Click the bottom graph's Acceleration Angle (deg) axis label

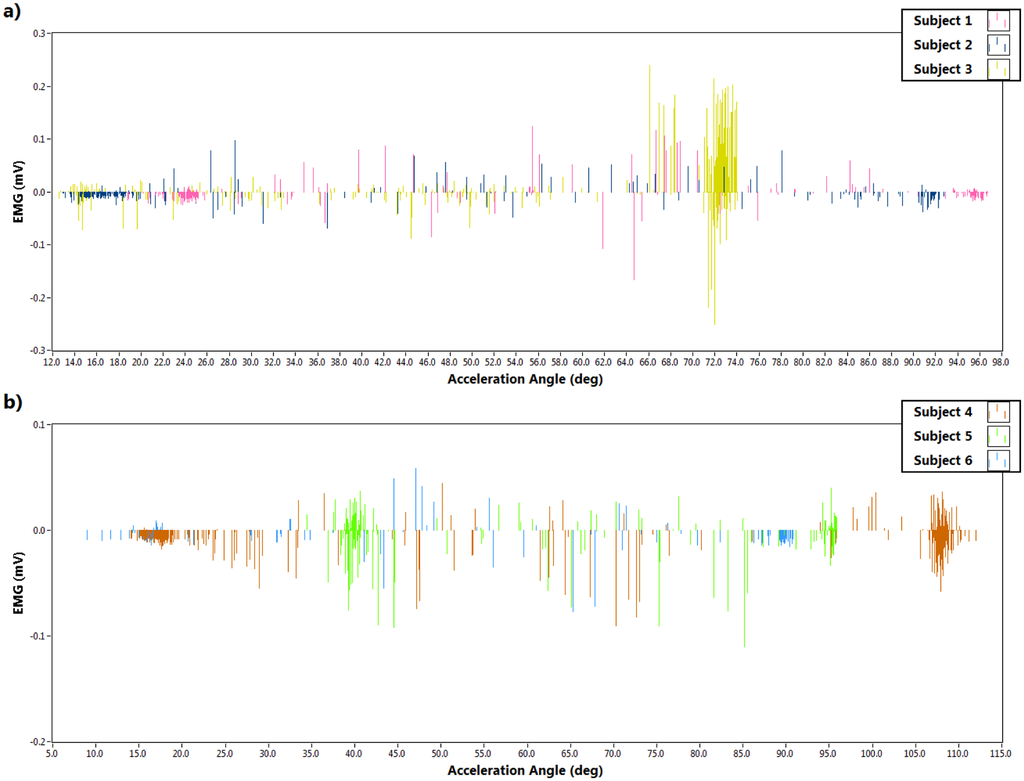pos(525,771)
